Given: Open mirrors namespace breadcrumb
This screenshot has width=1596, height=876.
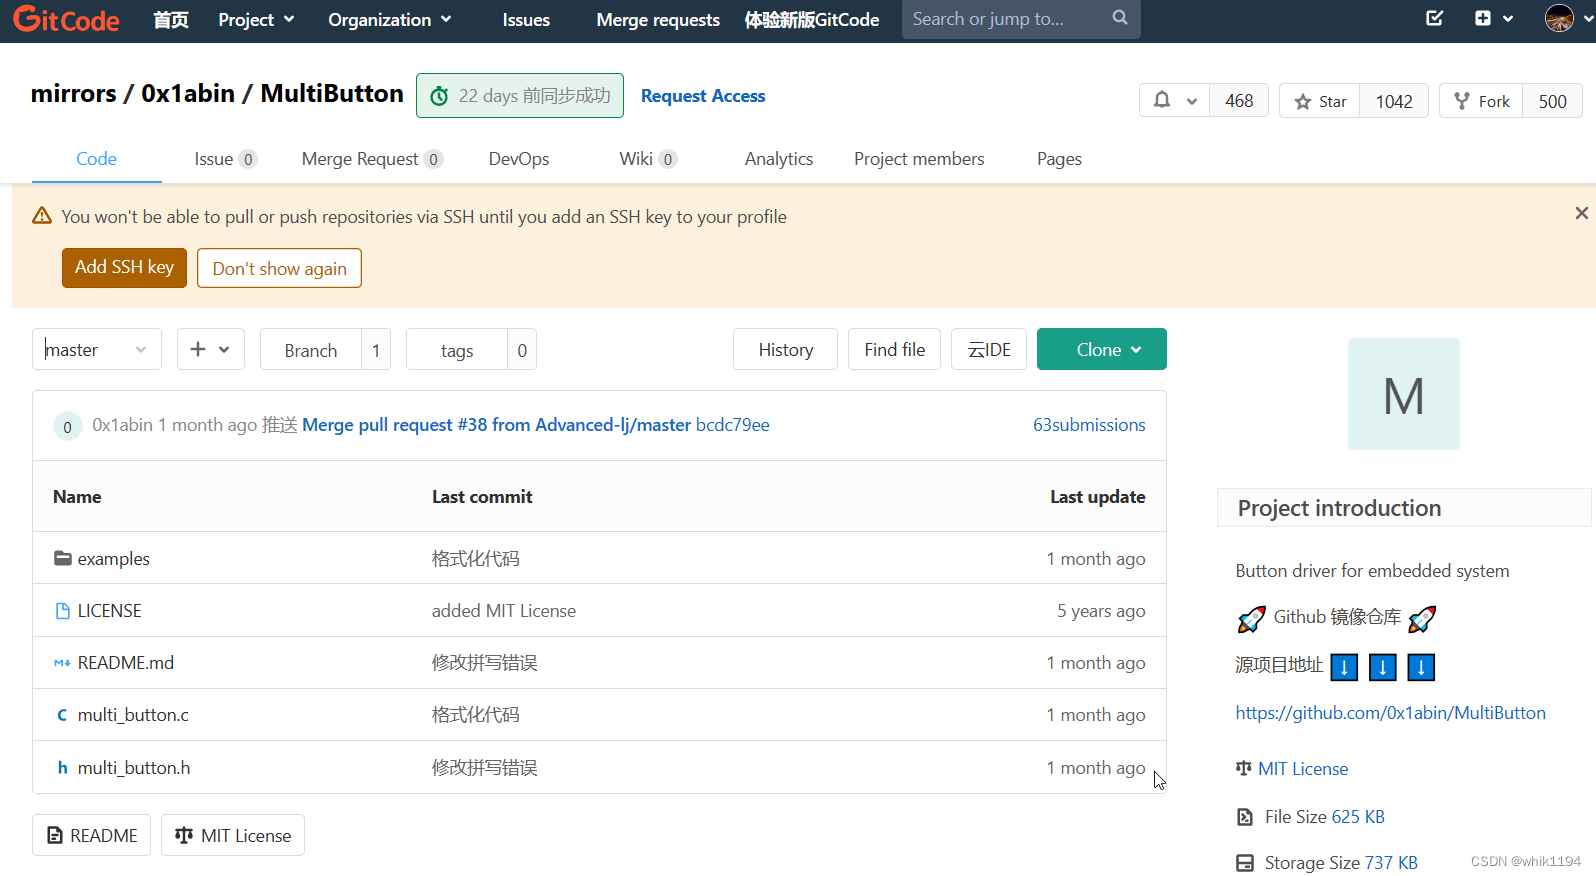Looking at the screenshot, I should coord(73,94).
